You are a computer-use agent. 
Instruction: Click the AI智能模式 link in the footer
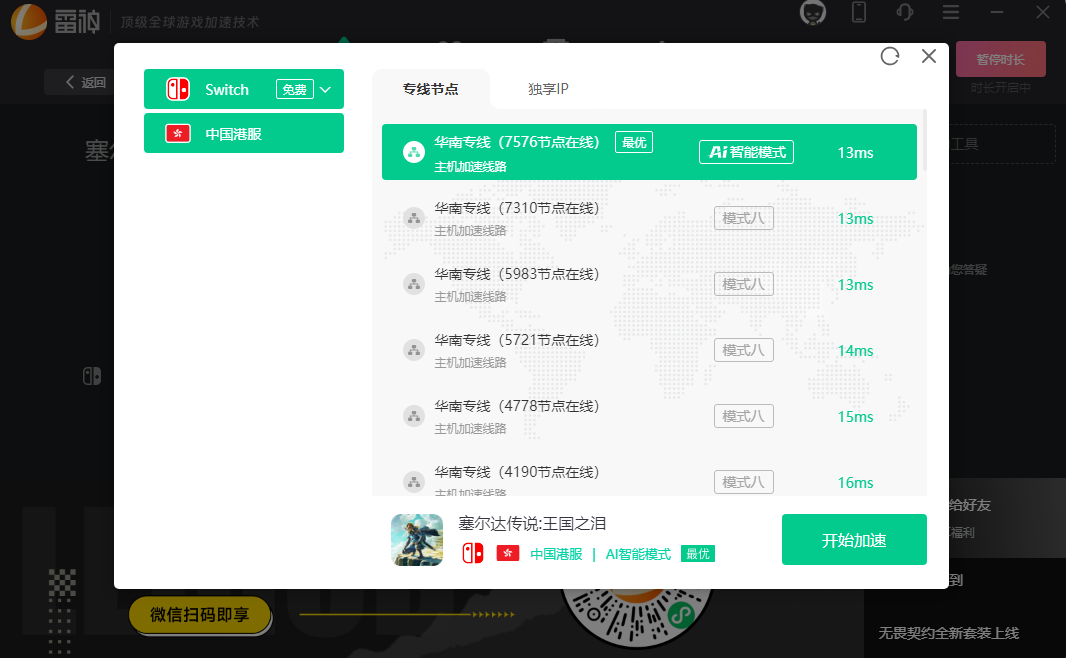click(x=638, y=554)
